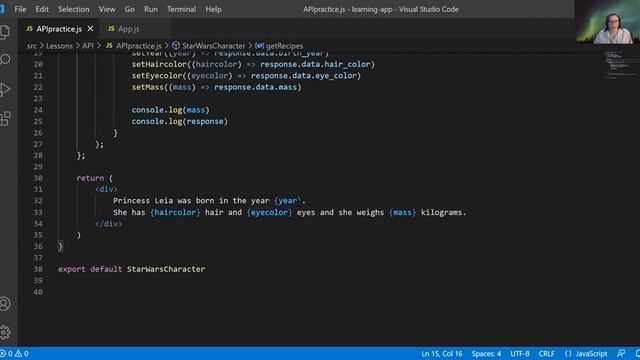
Task: Change end of line sequence CRLF
Action: pos(546,353)
